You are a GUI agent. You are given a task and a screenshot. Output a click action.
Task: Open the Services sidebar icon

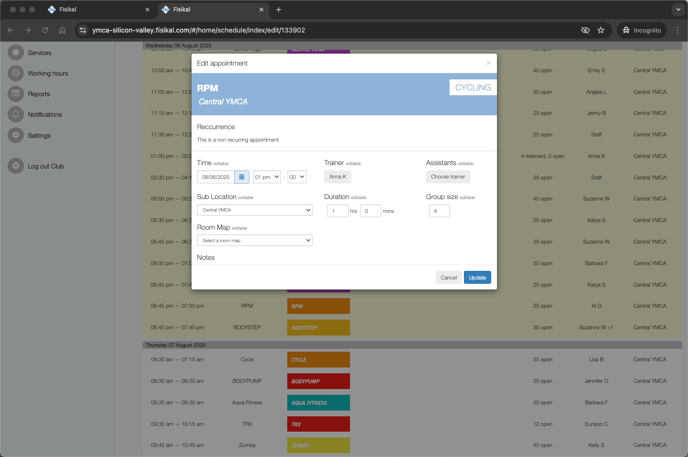[16, 53]
